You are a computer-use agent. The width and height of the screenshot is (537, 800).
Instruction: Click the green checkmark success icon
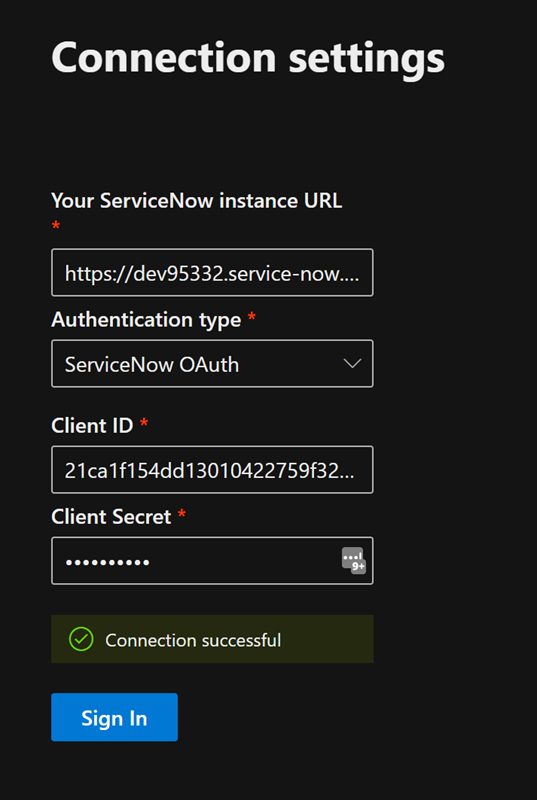click(x=81, y=639)
